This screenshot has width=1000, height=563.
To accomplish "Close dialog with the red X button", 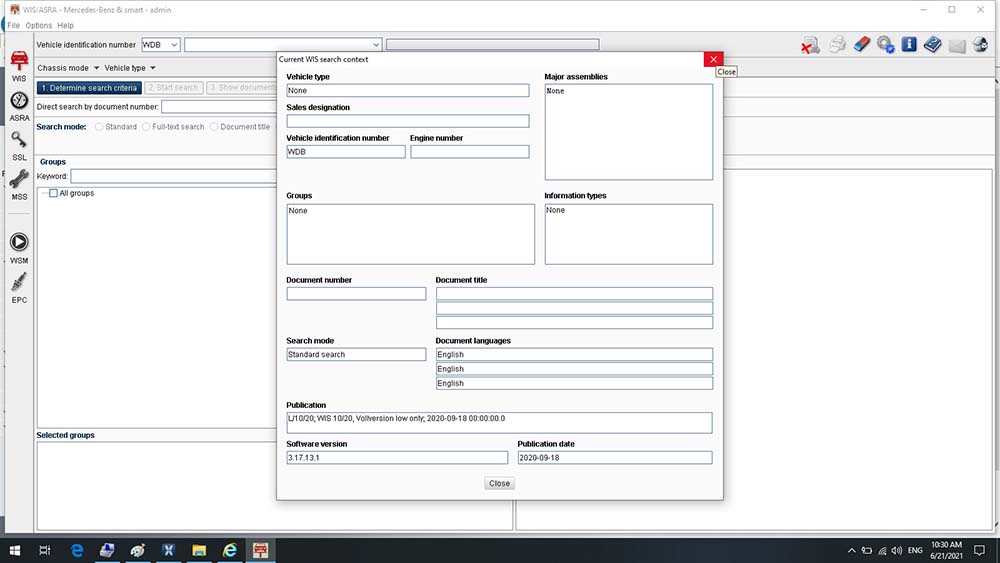I will click(x=714, y=59).
